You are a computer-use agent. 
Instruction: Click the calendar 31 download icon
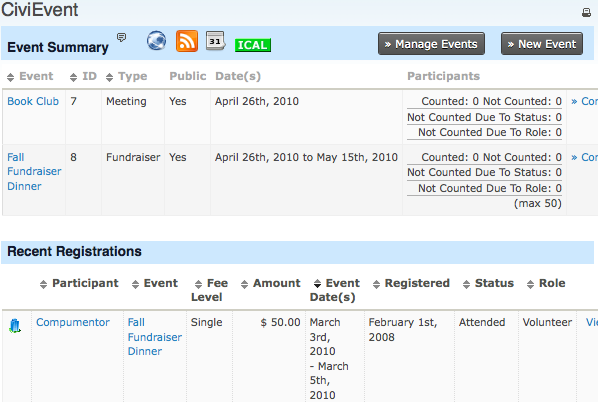(x=215, y=41)
